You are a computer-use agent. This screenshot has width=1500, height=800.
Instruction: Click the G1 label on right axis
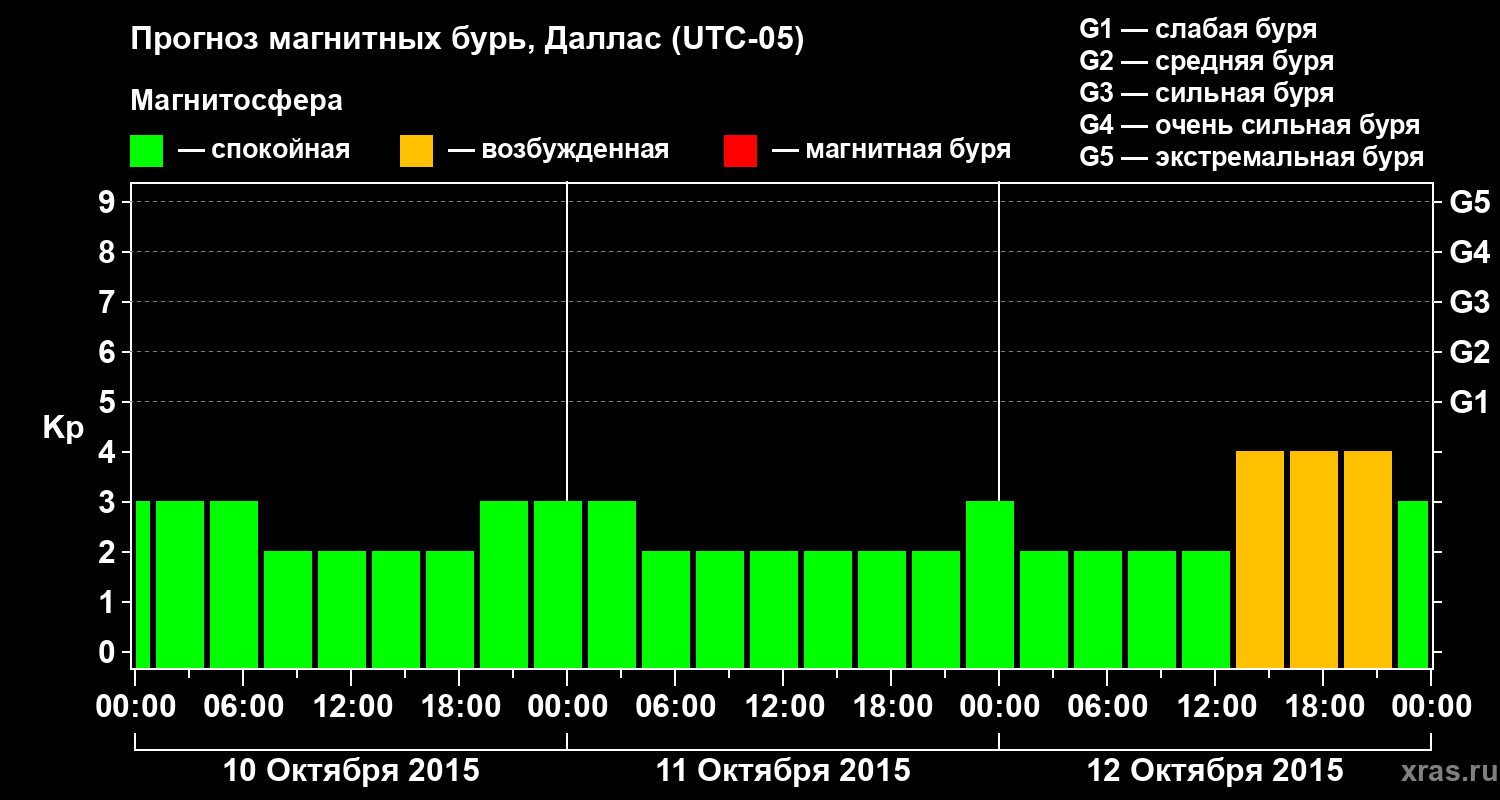[x=1470, y=402]
